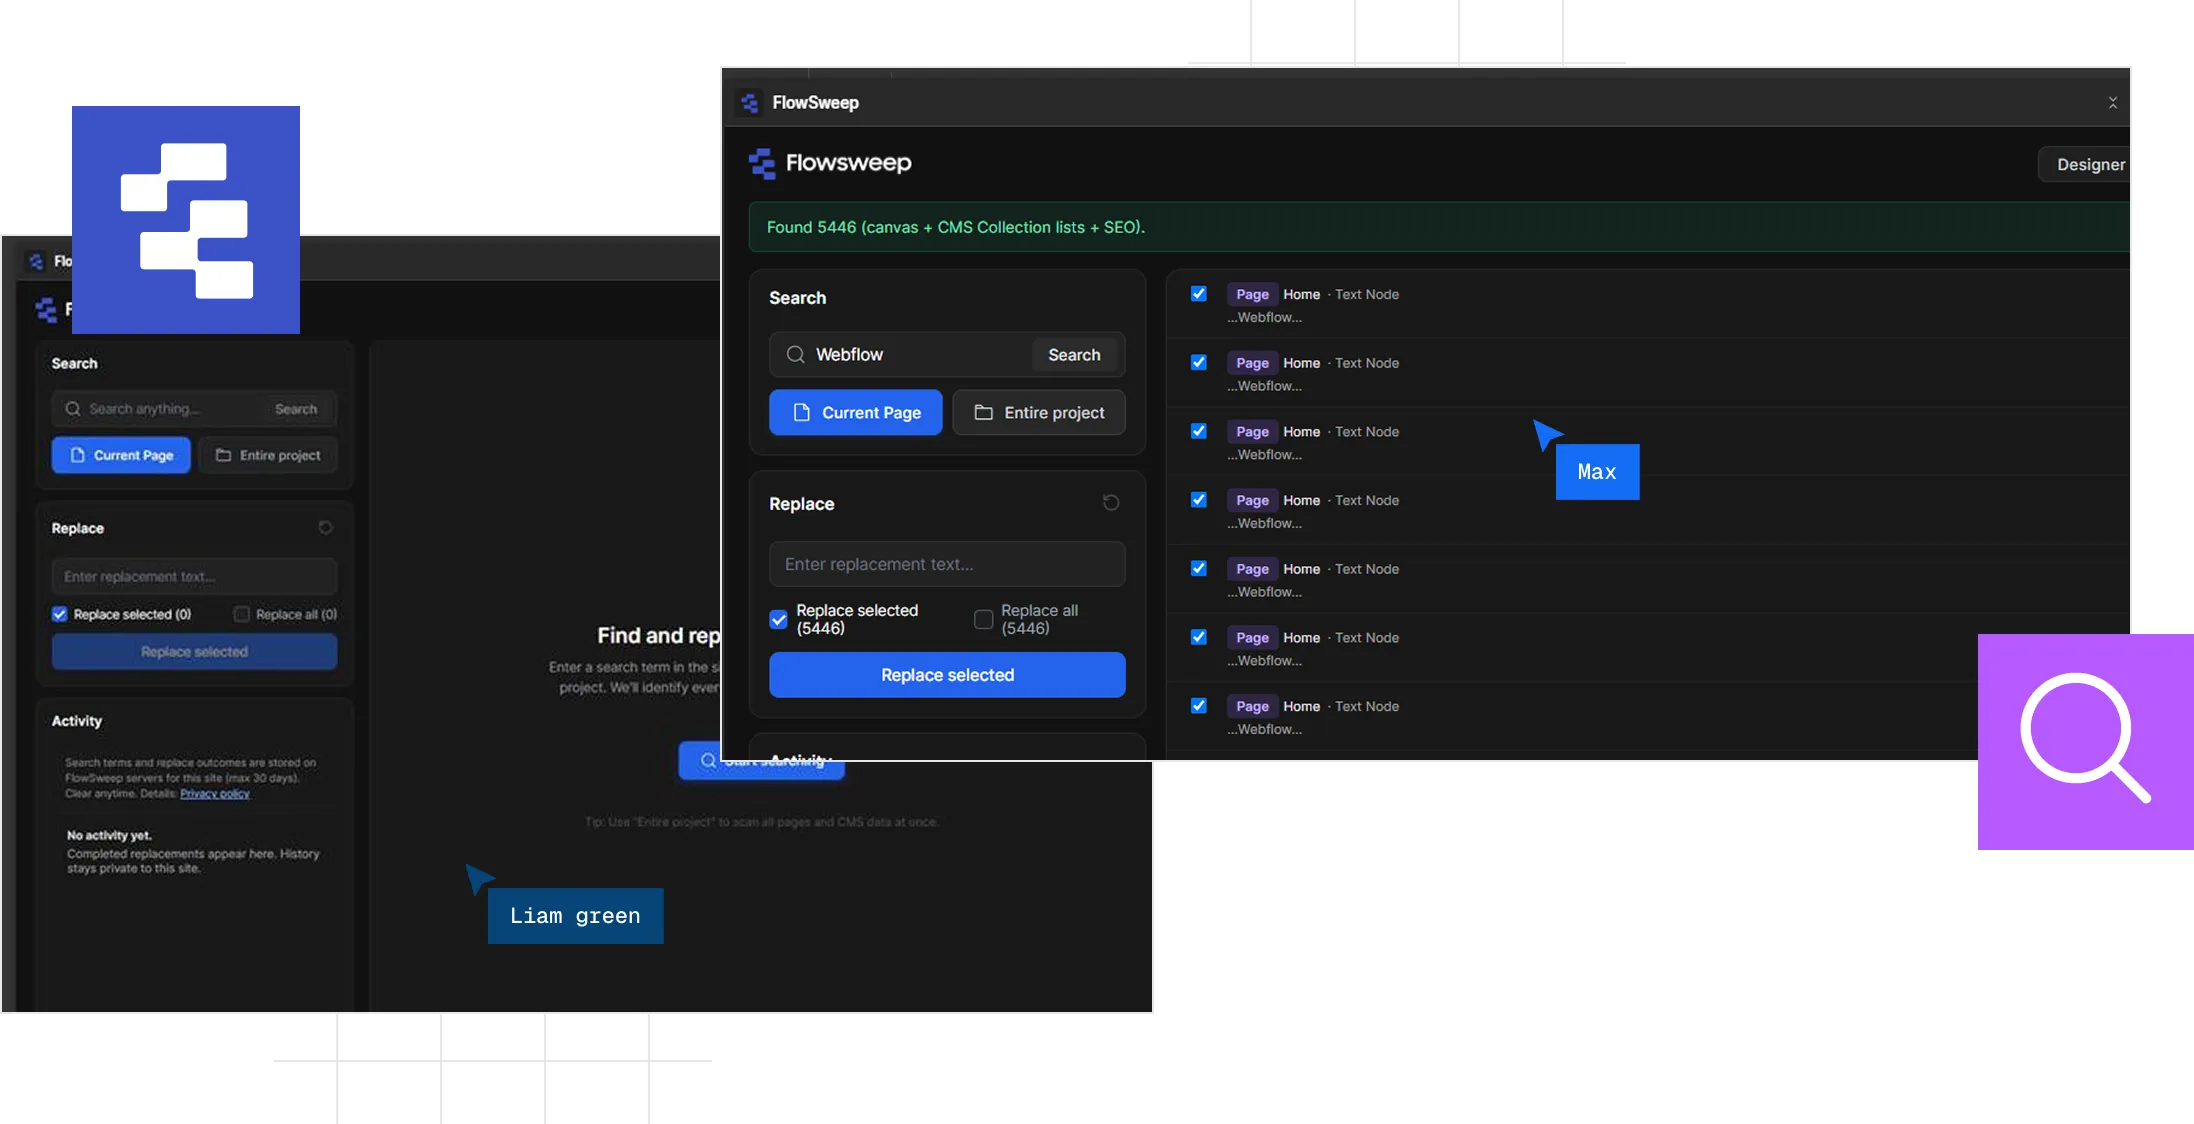The image size is (2194, 1124).
Task: Click the large blue FlowSweep logo tile
Action: tap(186, 220)
